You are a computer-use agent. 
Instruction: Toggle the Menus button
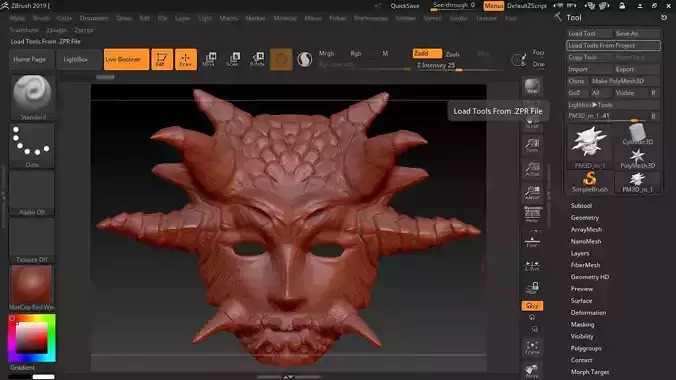[x=493, y=6]
